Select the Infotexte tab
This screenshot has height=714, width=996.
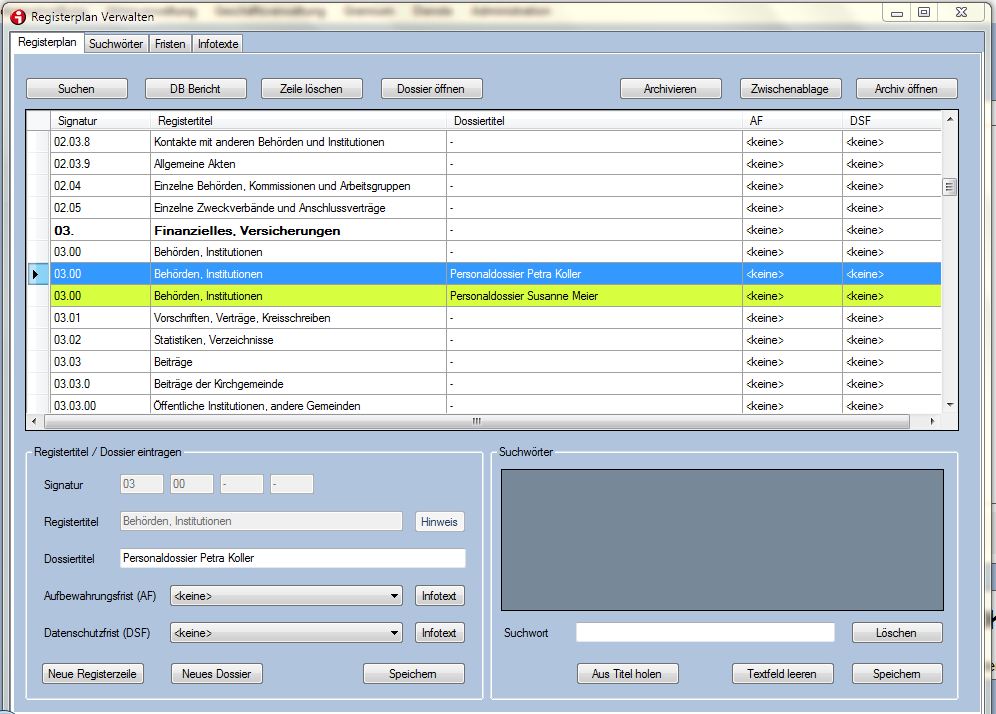point(217,44)
